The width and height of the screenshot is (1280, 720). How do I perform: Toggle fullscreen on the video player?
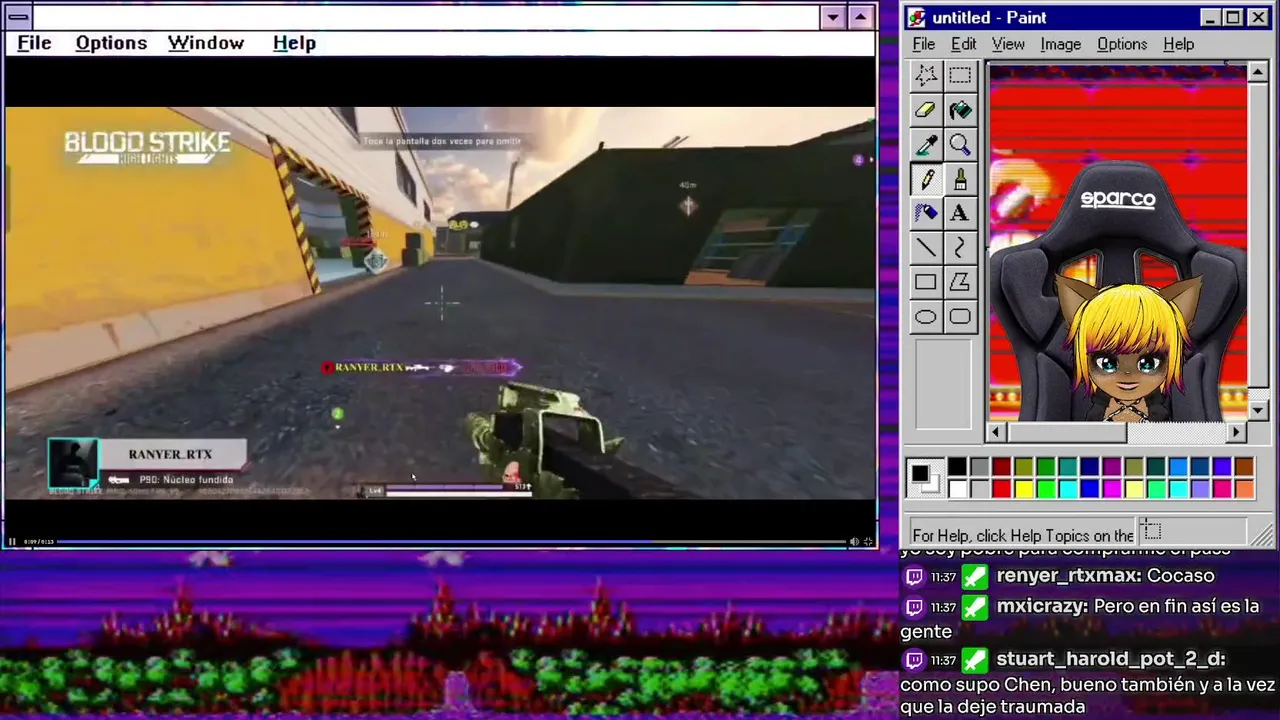(869, 542)
